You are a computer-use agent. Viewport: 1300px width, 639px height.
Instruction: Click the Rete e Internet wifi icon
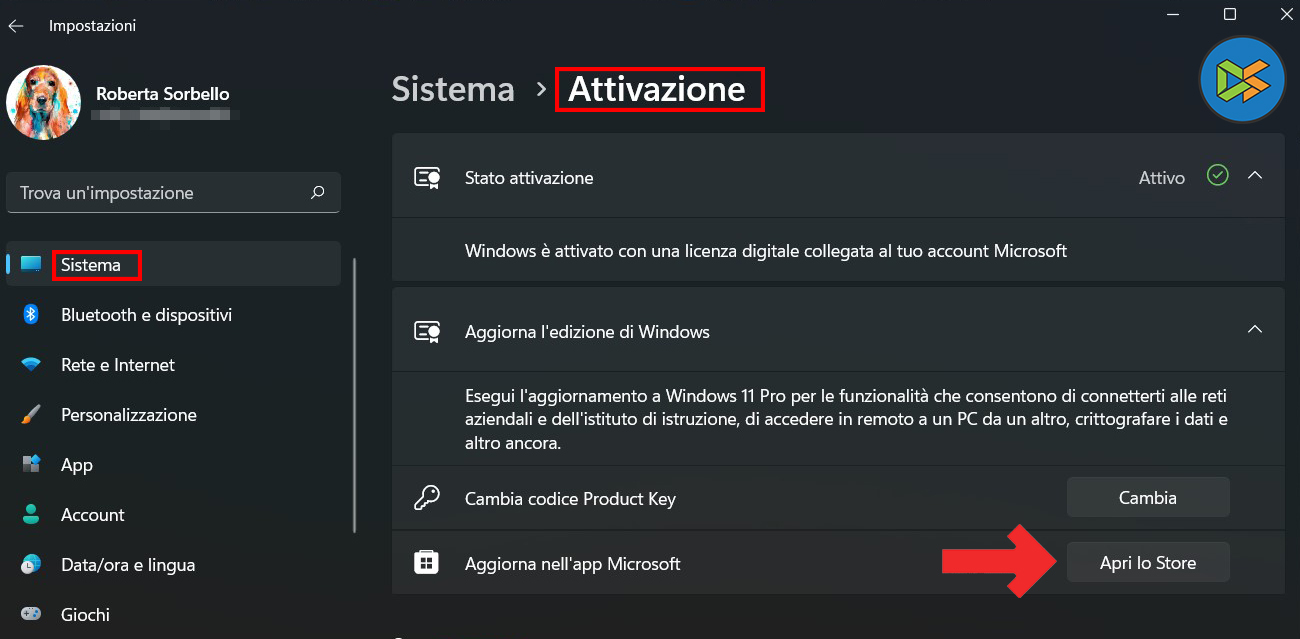(x=31, y=365)
